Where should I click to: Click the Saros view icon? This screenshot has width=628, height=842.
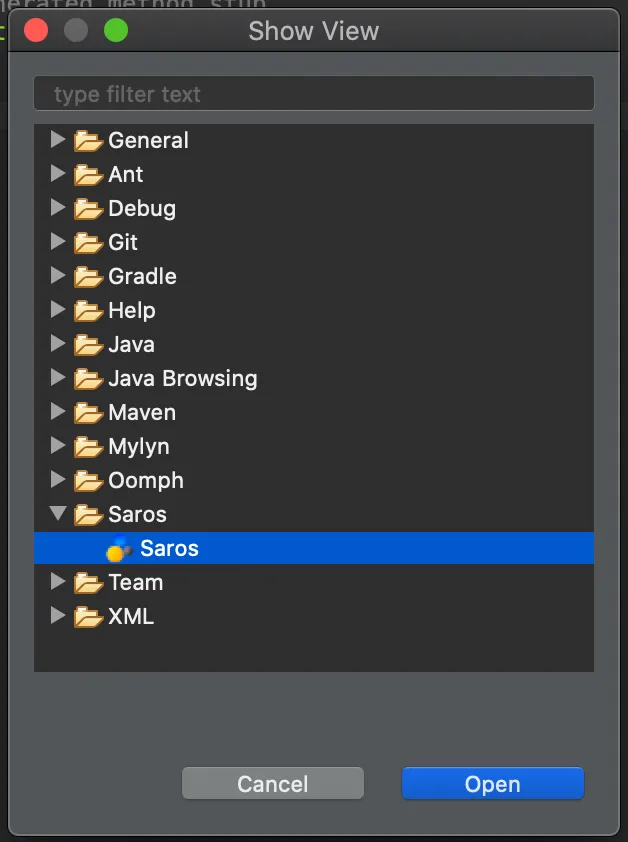click(120, 548)
